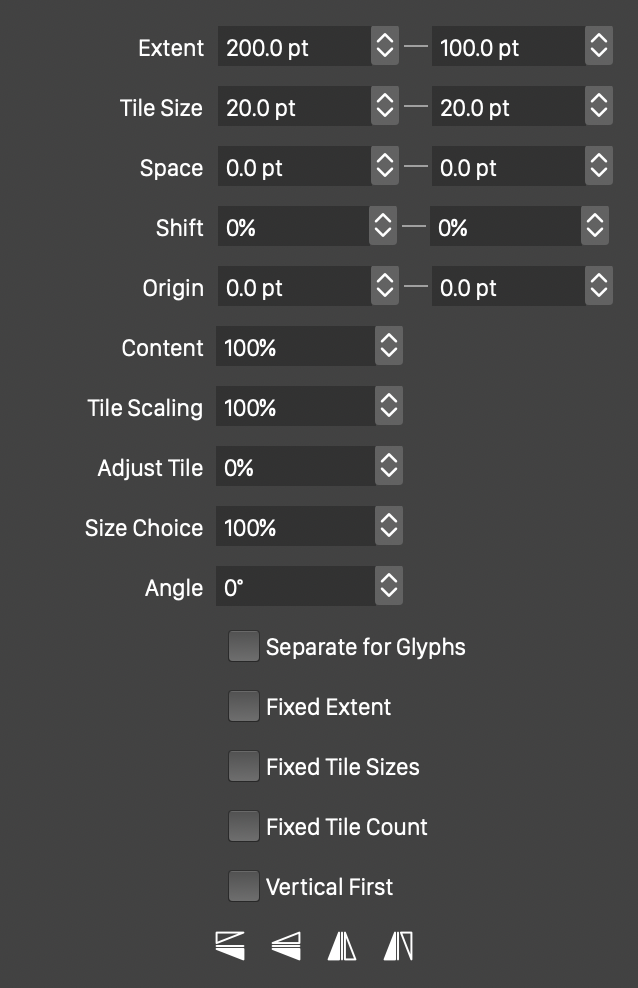Click horizontal flip icon with inverted outlined triangle
The image size is (638, 988).
click(x=398, y=946)
